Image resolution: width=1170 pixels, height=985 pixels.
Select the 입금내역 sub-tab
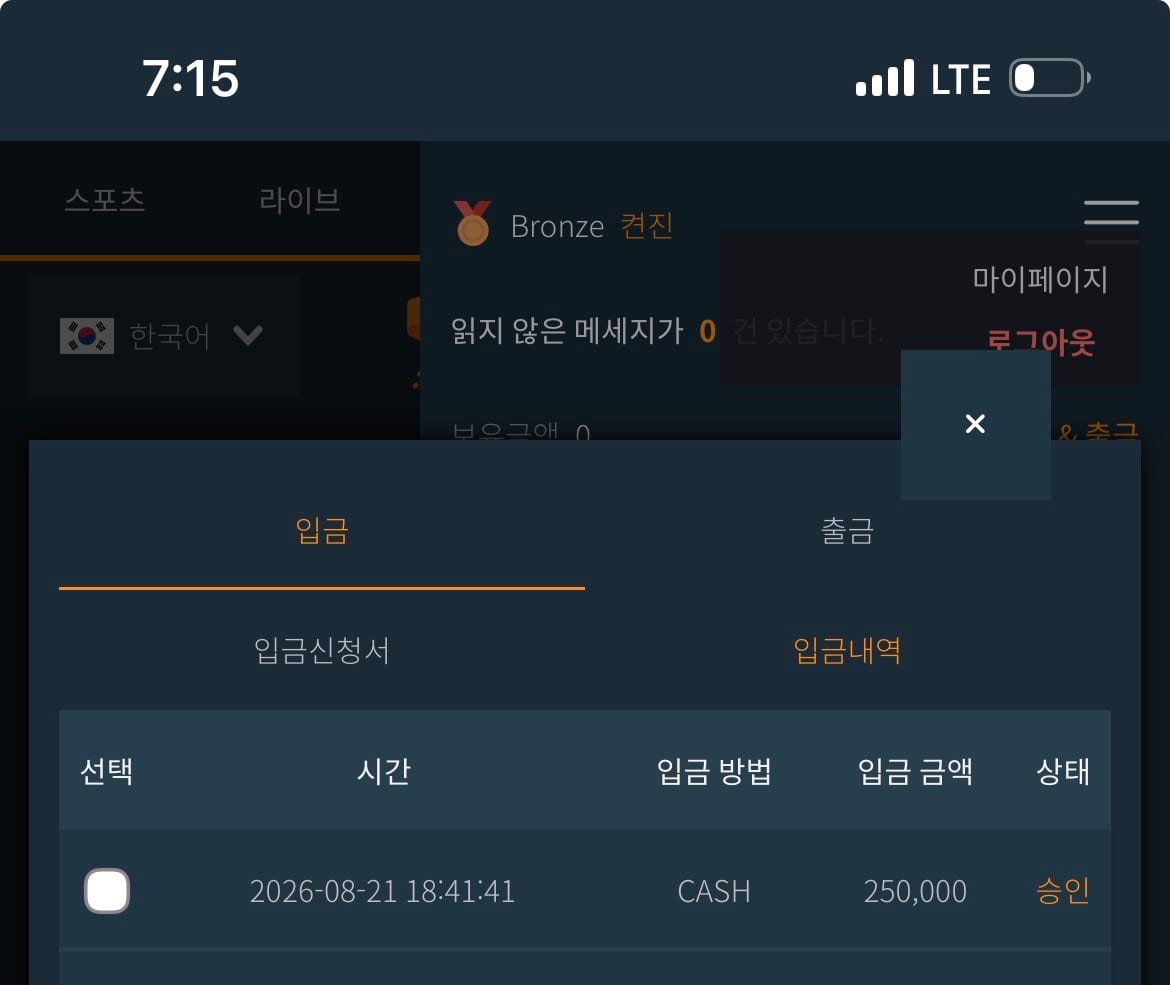(847, 651)
